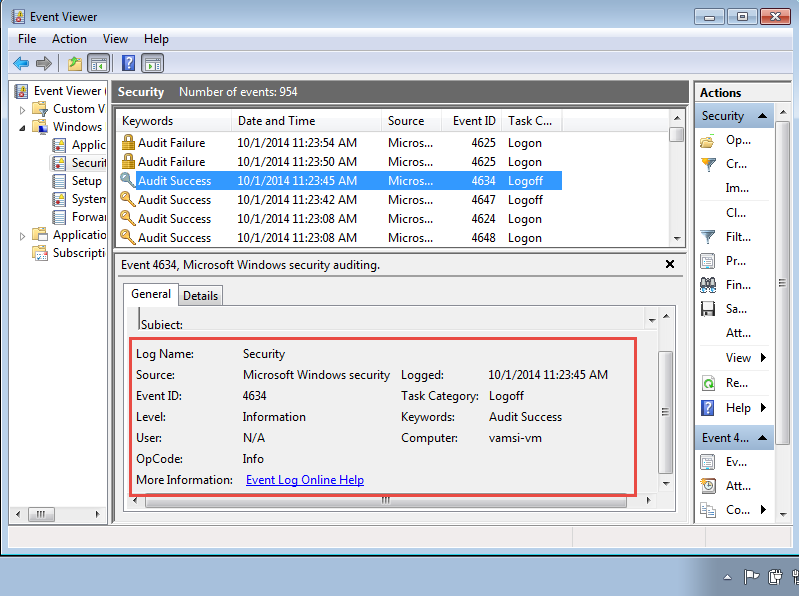The image size is (799, 596).
Task: Expand Applications and Services Logs node
Action: tap(22, 236)
